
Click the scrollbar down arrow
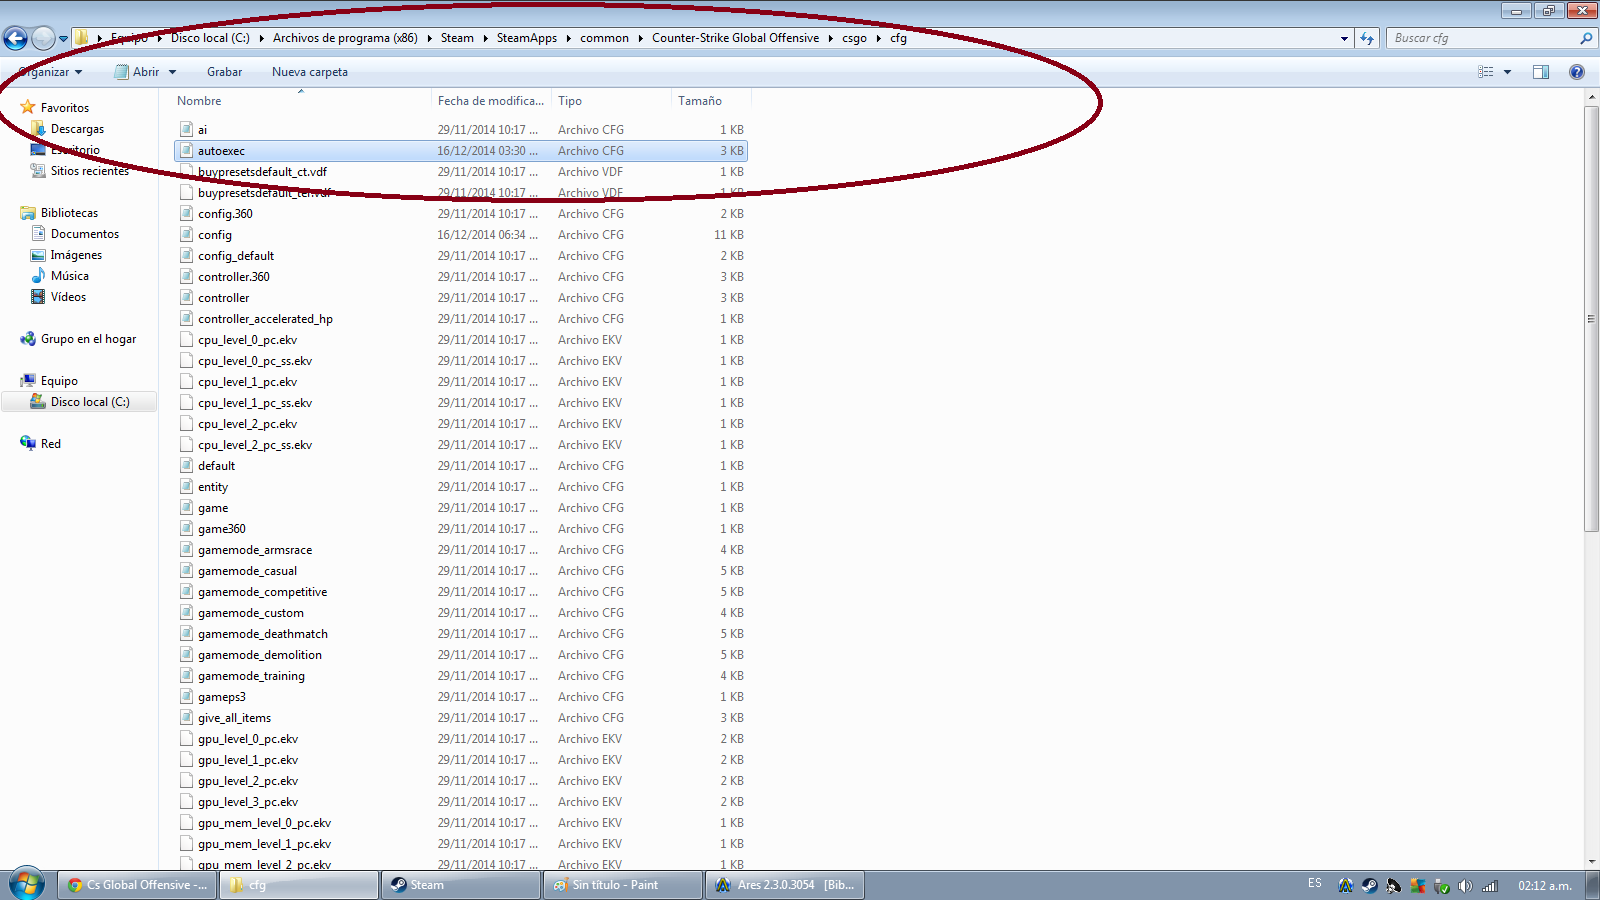(x=1591, y=862)
